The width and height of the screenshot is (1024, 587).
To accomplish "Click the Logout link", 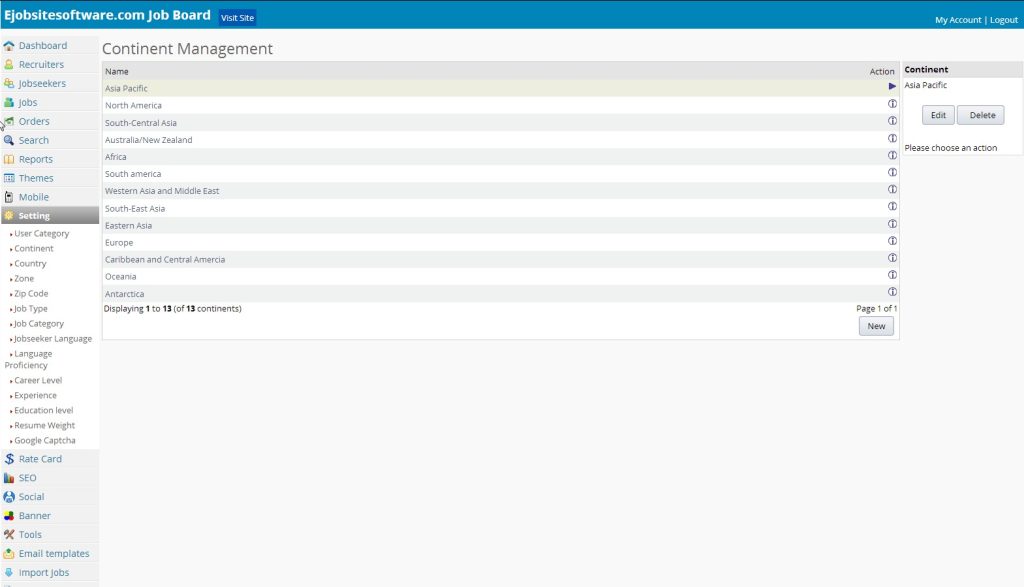I will (1004, 20).
